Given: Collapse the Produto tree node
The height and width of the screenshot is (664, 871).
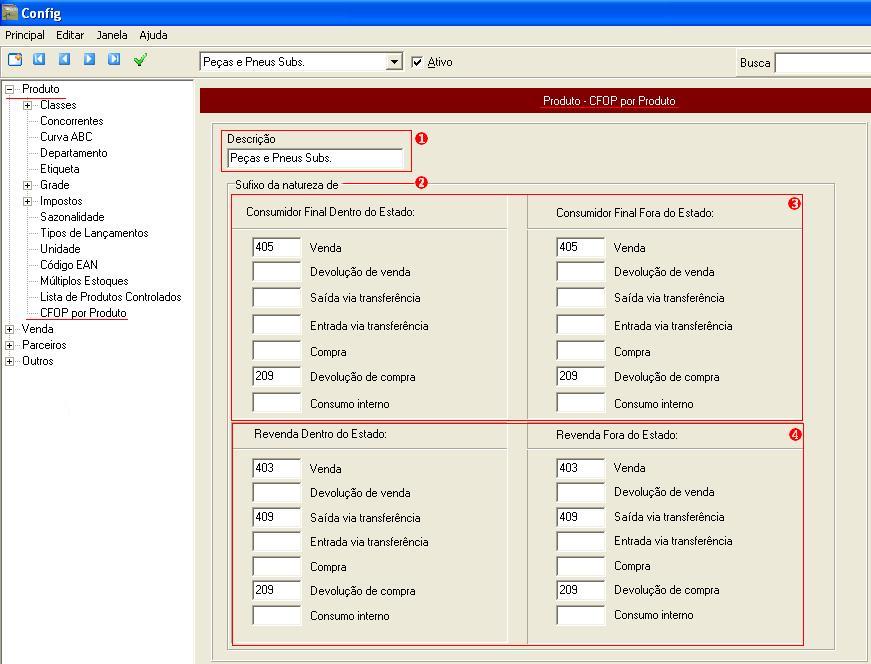Looking at the screenshot, I should tap(10, 89).
